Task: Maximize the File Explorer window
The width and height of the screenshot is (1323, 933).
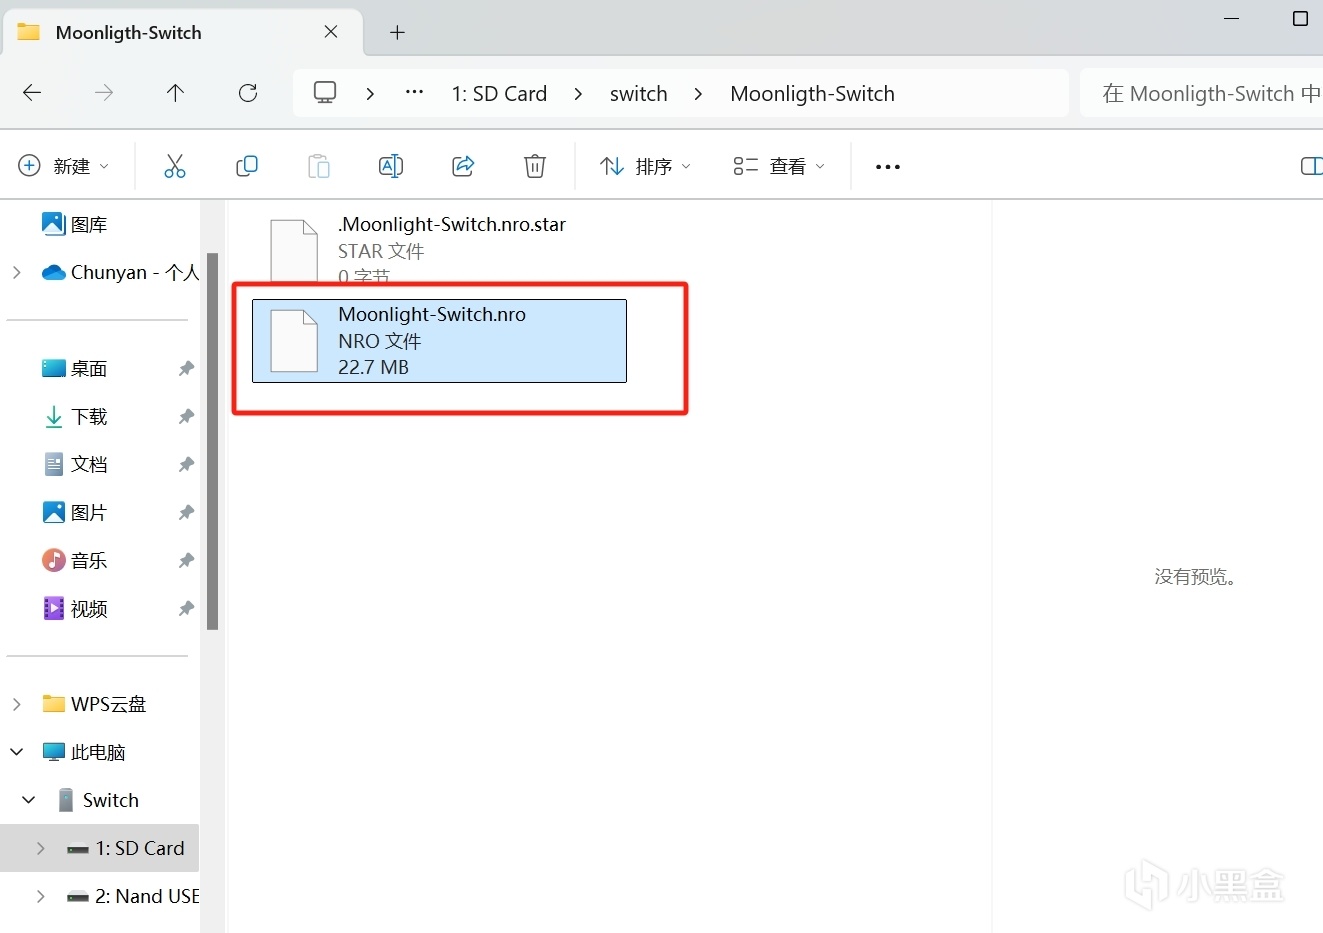Action: 1300,19
